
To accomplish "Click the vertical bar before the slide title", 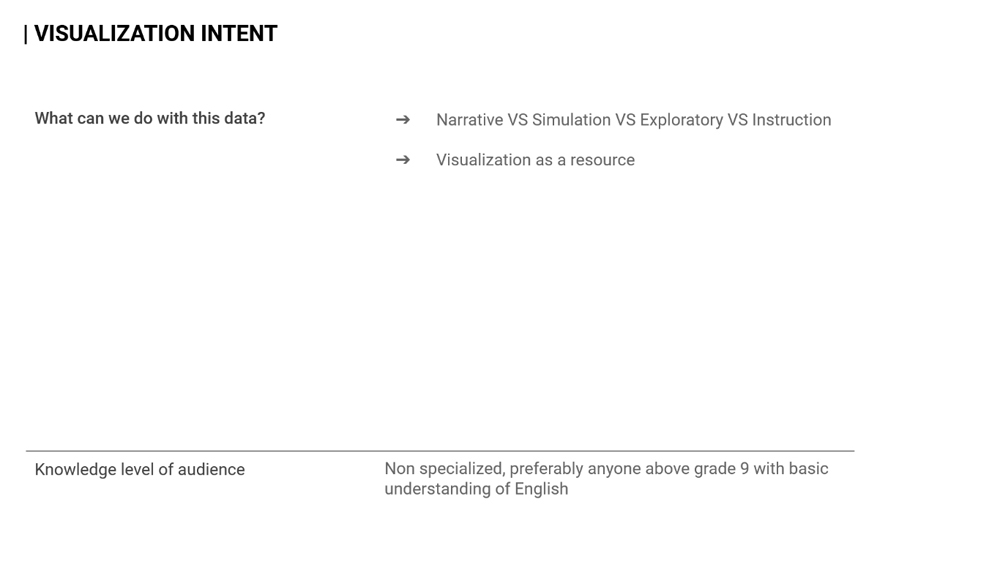I will [26, 35].
